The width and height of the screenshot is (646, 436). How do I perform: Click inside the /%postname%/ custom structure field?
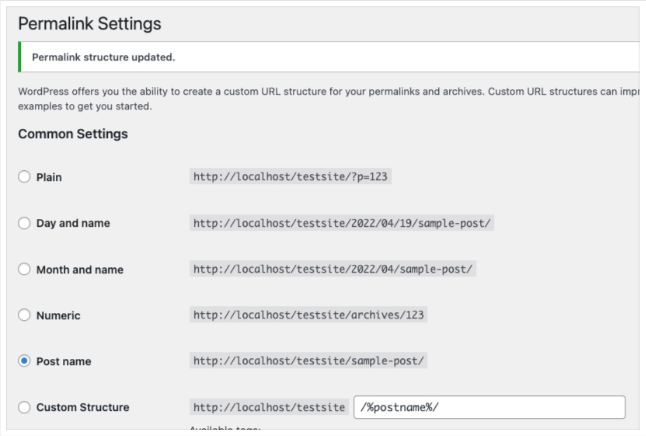point(489,407)
